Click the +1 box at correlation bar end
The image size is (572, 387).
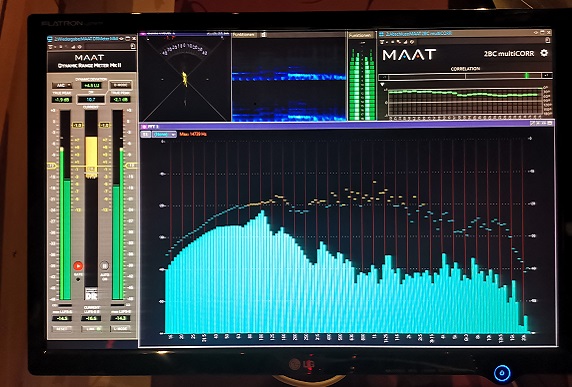point(546,76)
